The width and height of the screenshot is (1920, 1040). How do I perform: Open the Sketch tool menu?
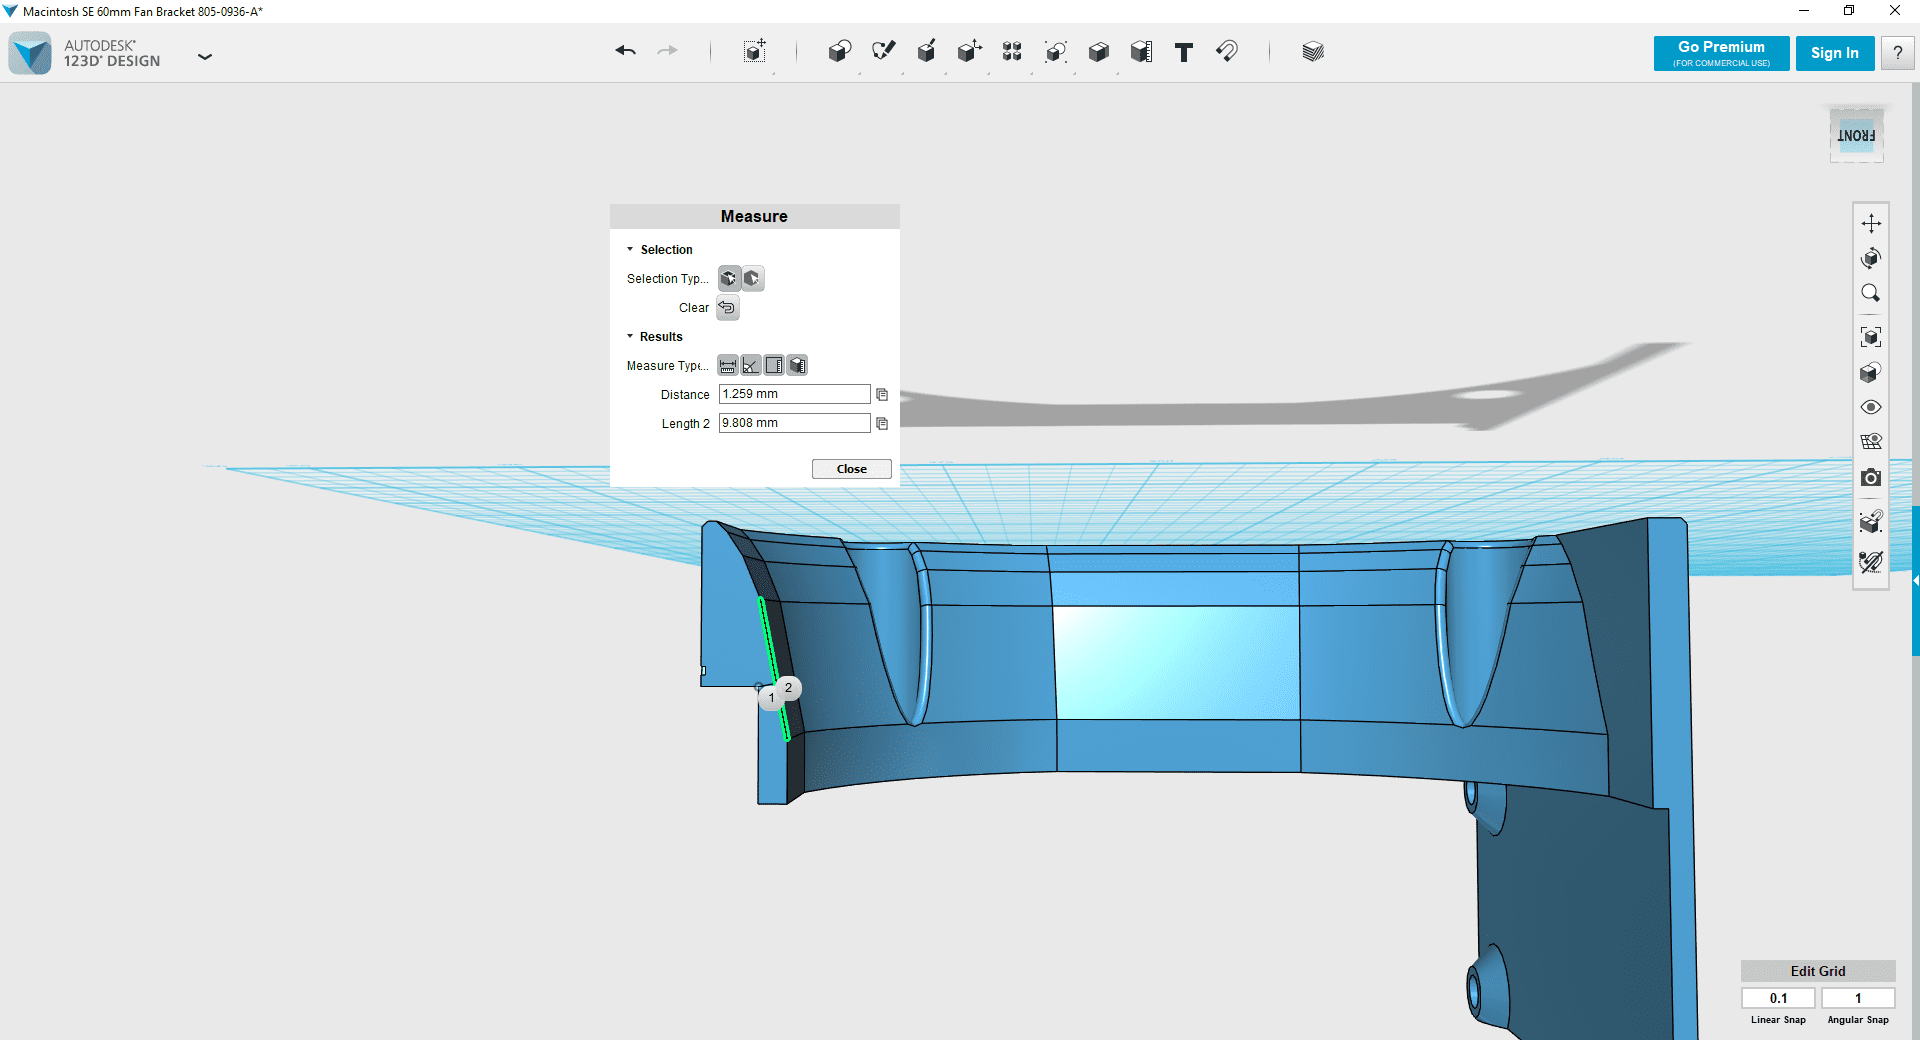[x=883, y=52]
